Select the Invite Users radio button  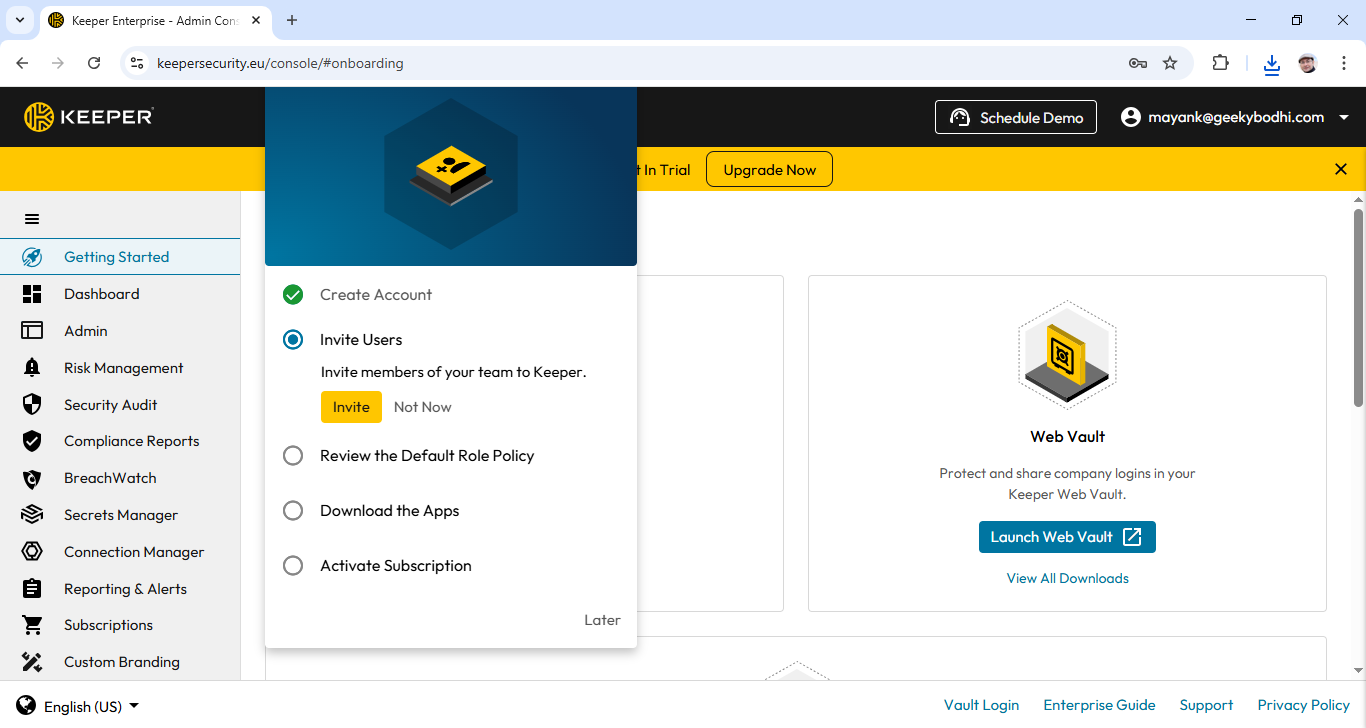tap(293, 340)
